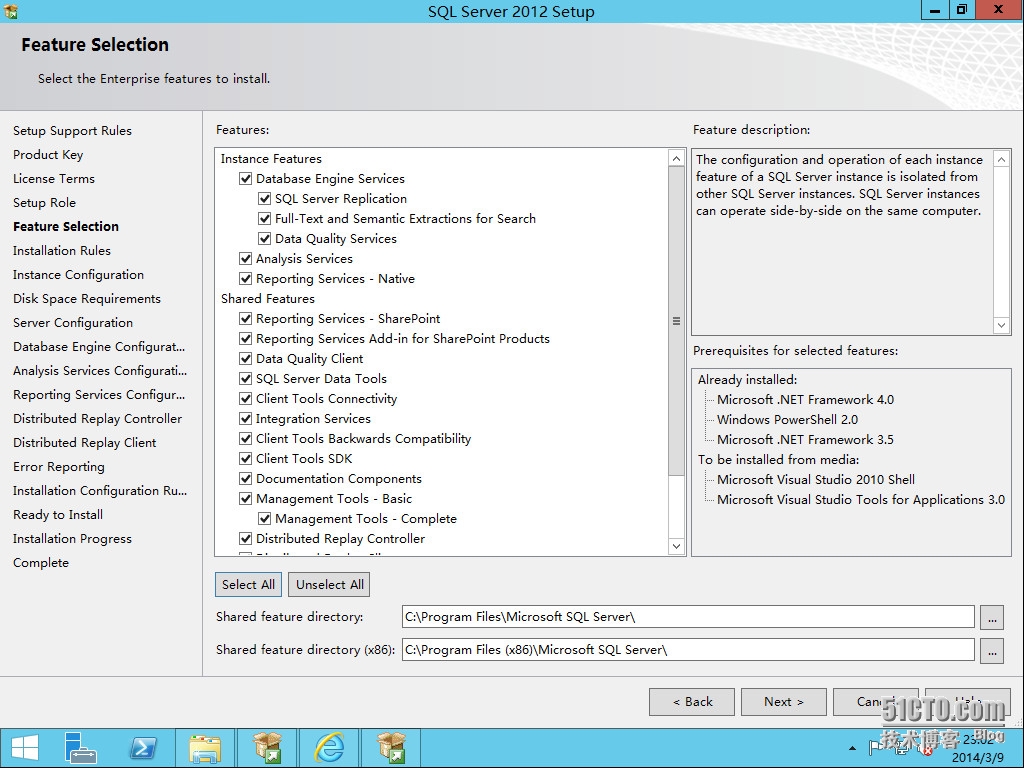Image resolution: width=1024 pixels, height=768 pixels.
Task: Click Features list scroll up arrow
Action: 677,159
